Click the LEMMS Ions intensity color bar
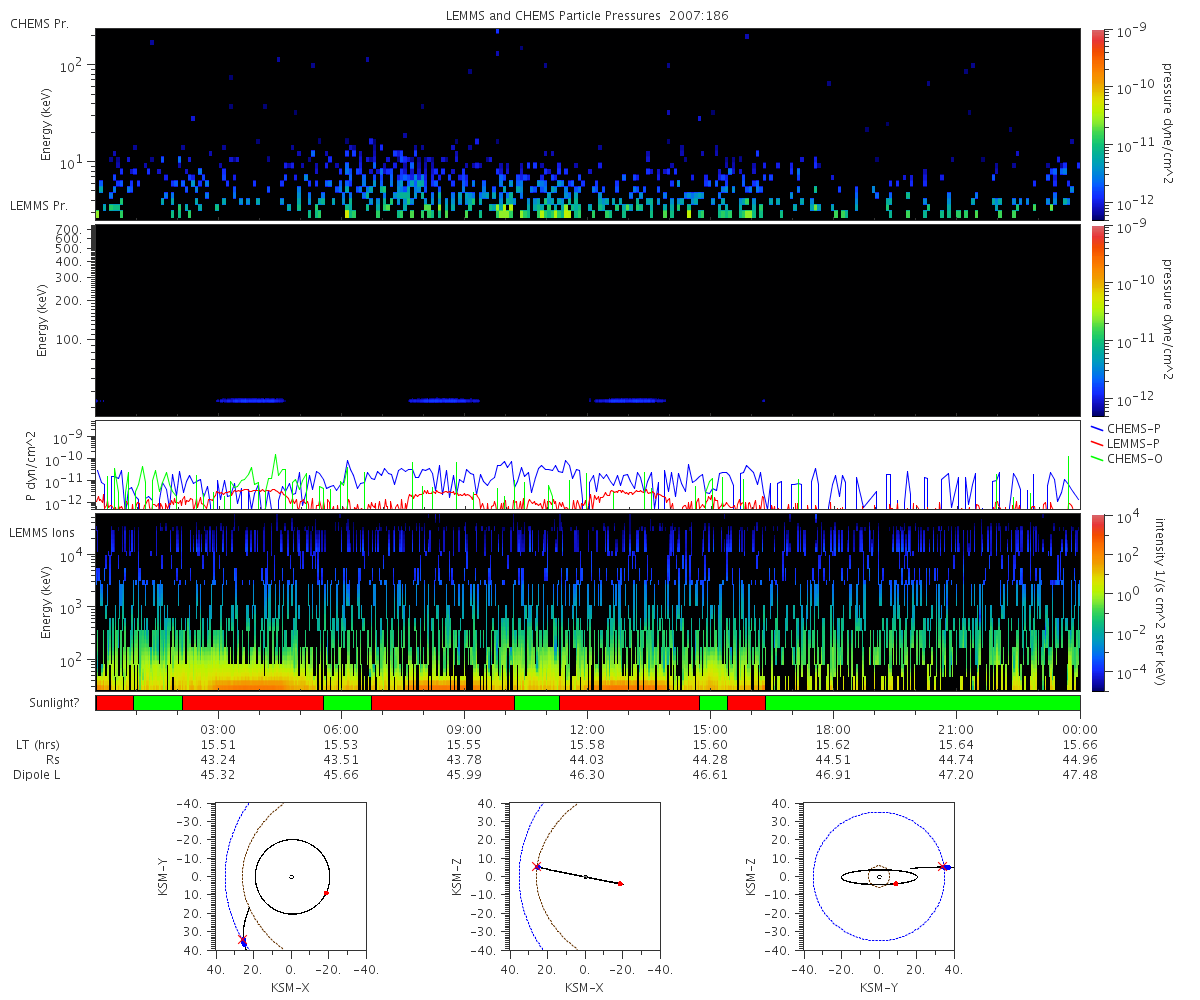The height and width of the screenshot is (1000, 1200). [1097, 602]
